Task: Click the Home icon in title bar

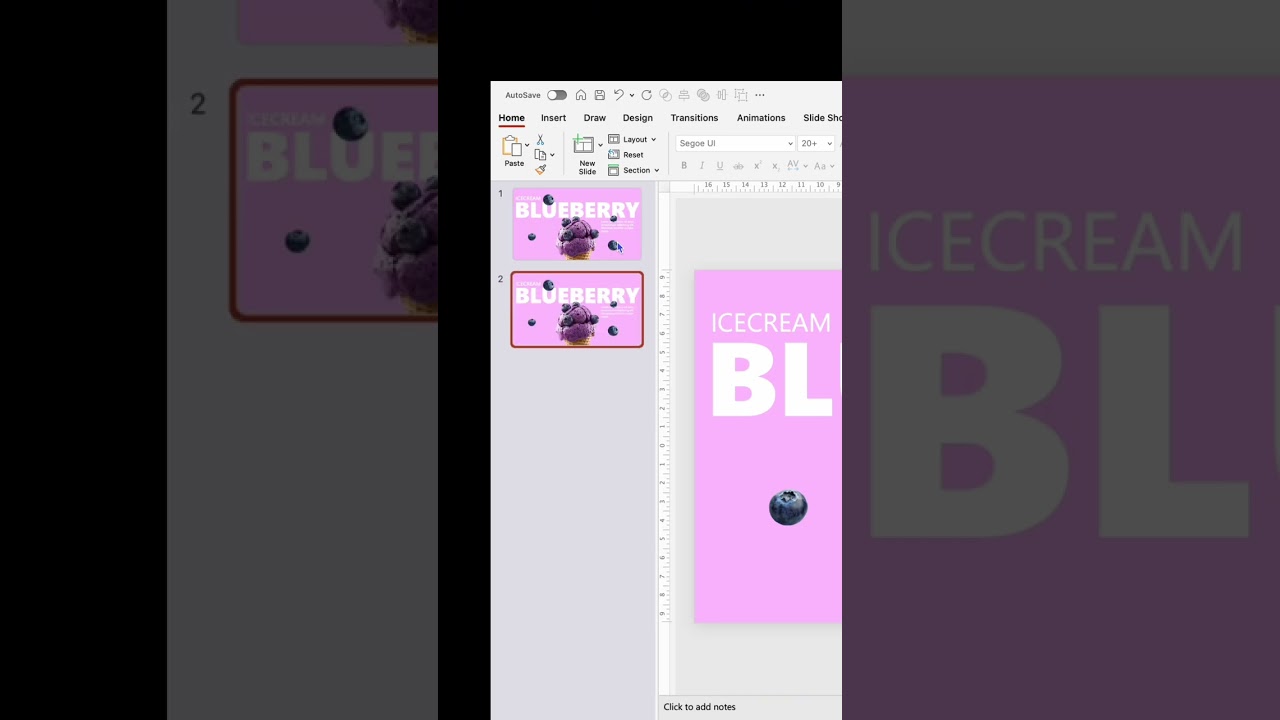Action: click(x=581, y=95)
